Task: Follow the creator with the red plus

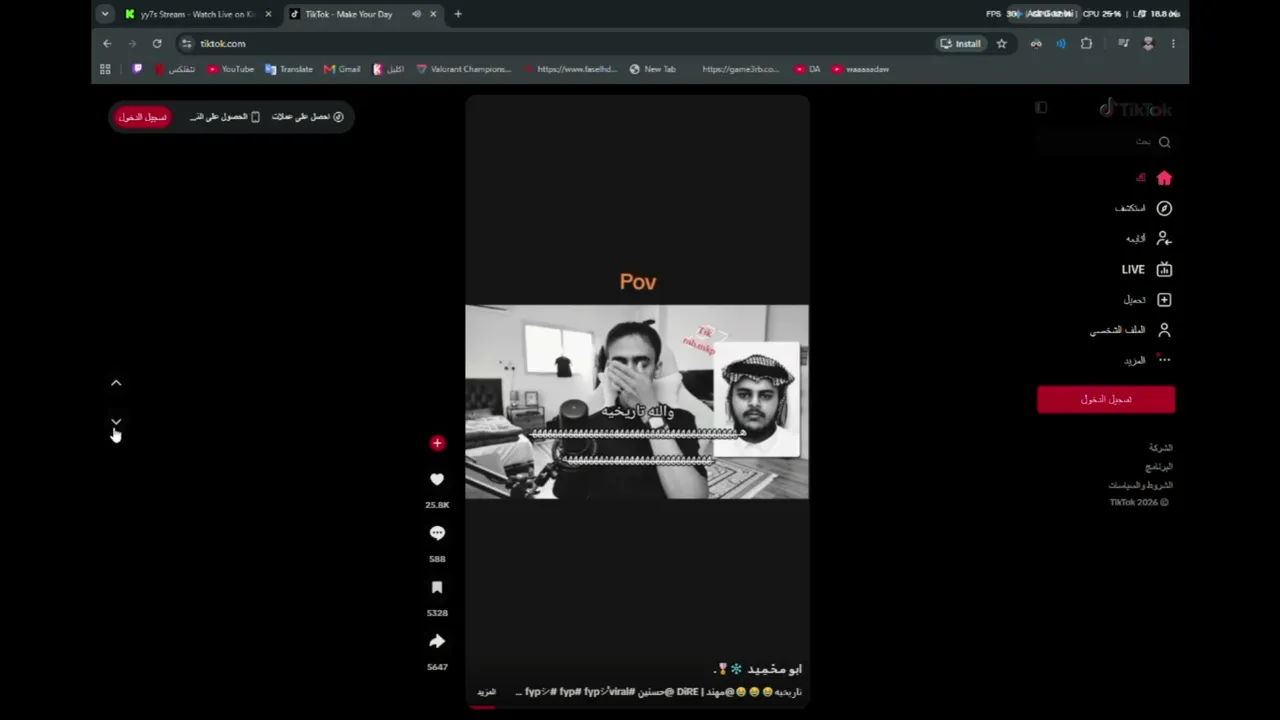Action: [437, 443]
